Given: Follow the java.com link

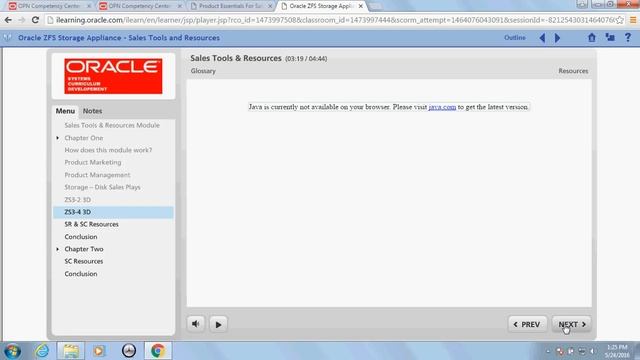Looking at the screenshot, I should tap(442, 107).
